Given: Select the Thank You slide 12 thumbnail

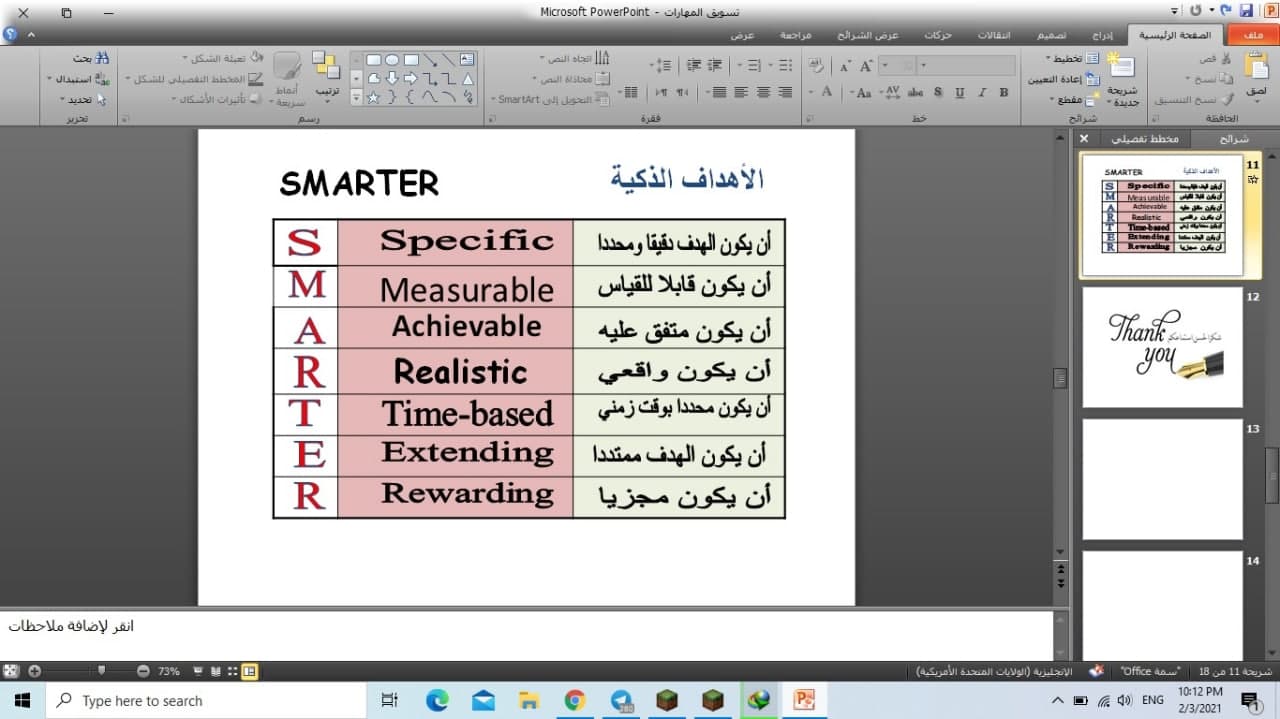Looking at the screenshot, I should tap(1162, 347).
